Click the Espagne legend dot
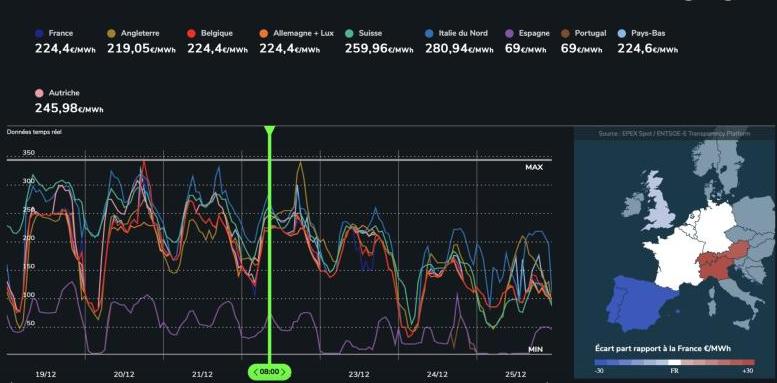The height and width of the screenshot is (383, 777). pos(509,34)
